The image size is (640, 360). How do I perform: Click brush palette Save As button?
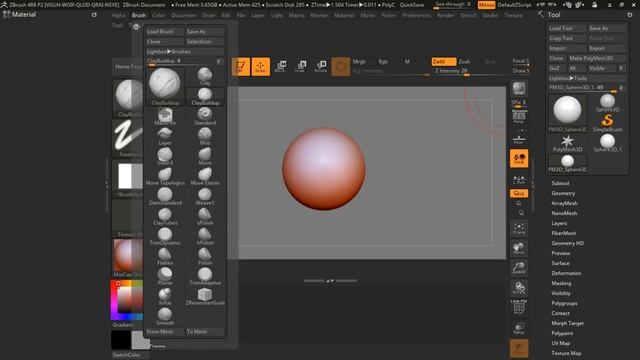click(204, 31)
